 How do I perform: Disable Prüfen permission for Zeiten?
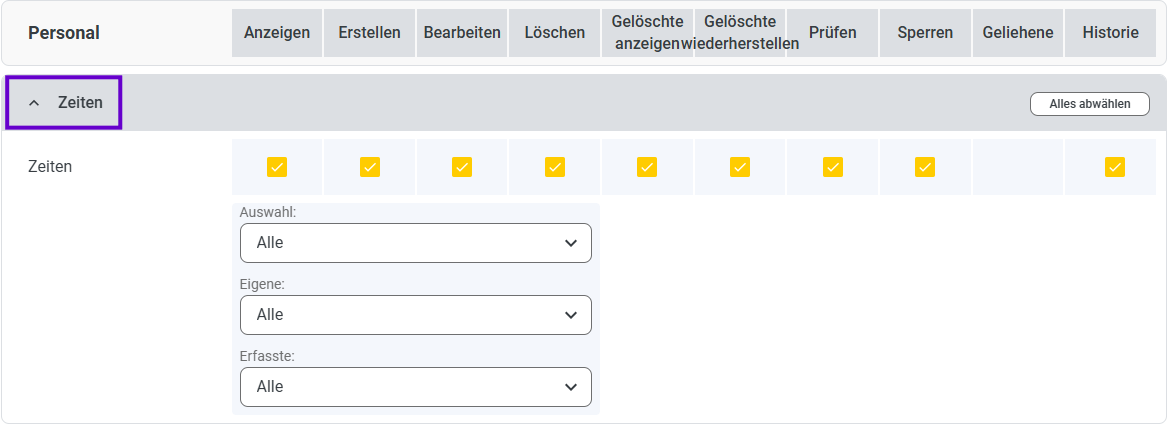833,167
